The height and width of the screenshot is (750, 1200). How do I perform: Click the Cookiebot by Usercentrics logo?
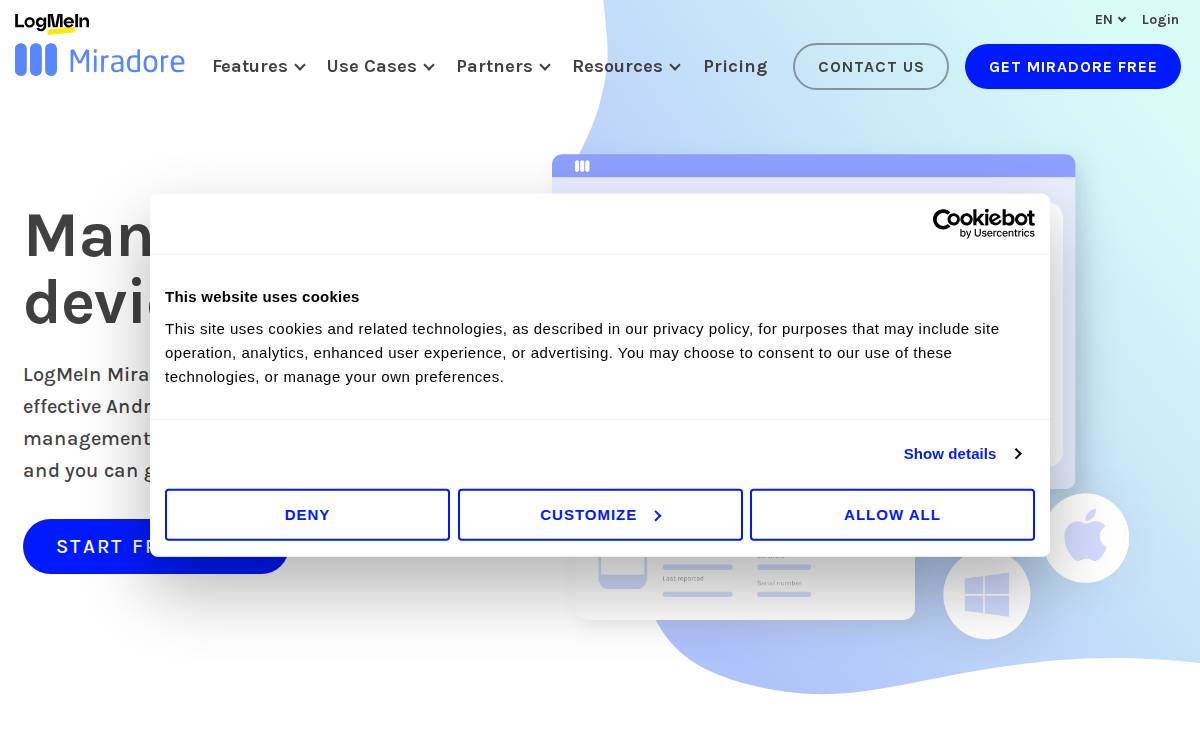[984, 223]
